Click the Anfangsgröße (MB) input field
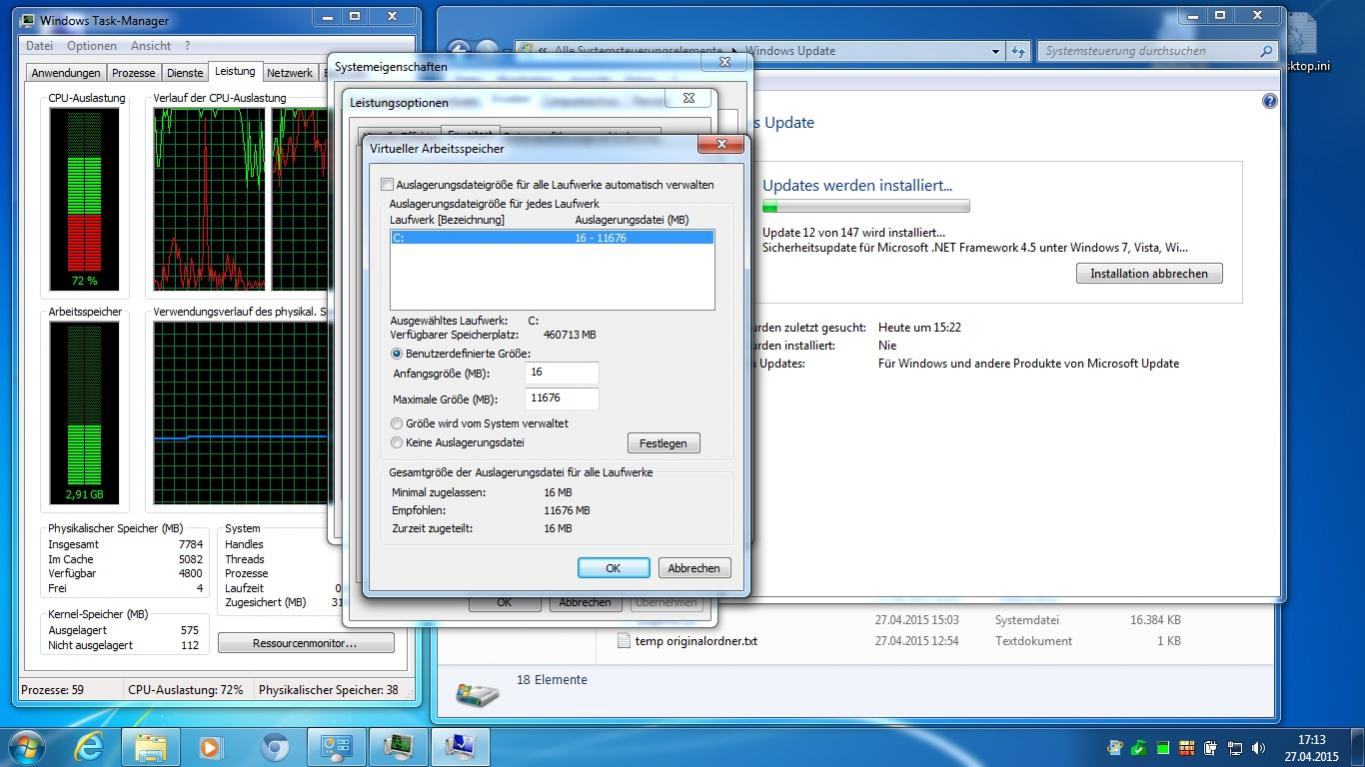The image size is (1365, 767). click(x=562, y=373)
